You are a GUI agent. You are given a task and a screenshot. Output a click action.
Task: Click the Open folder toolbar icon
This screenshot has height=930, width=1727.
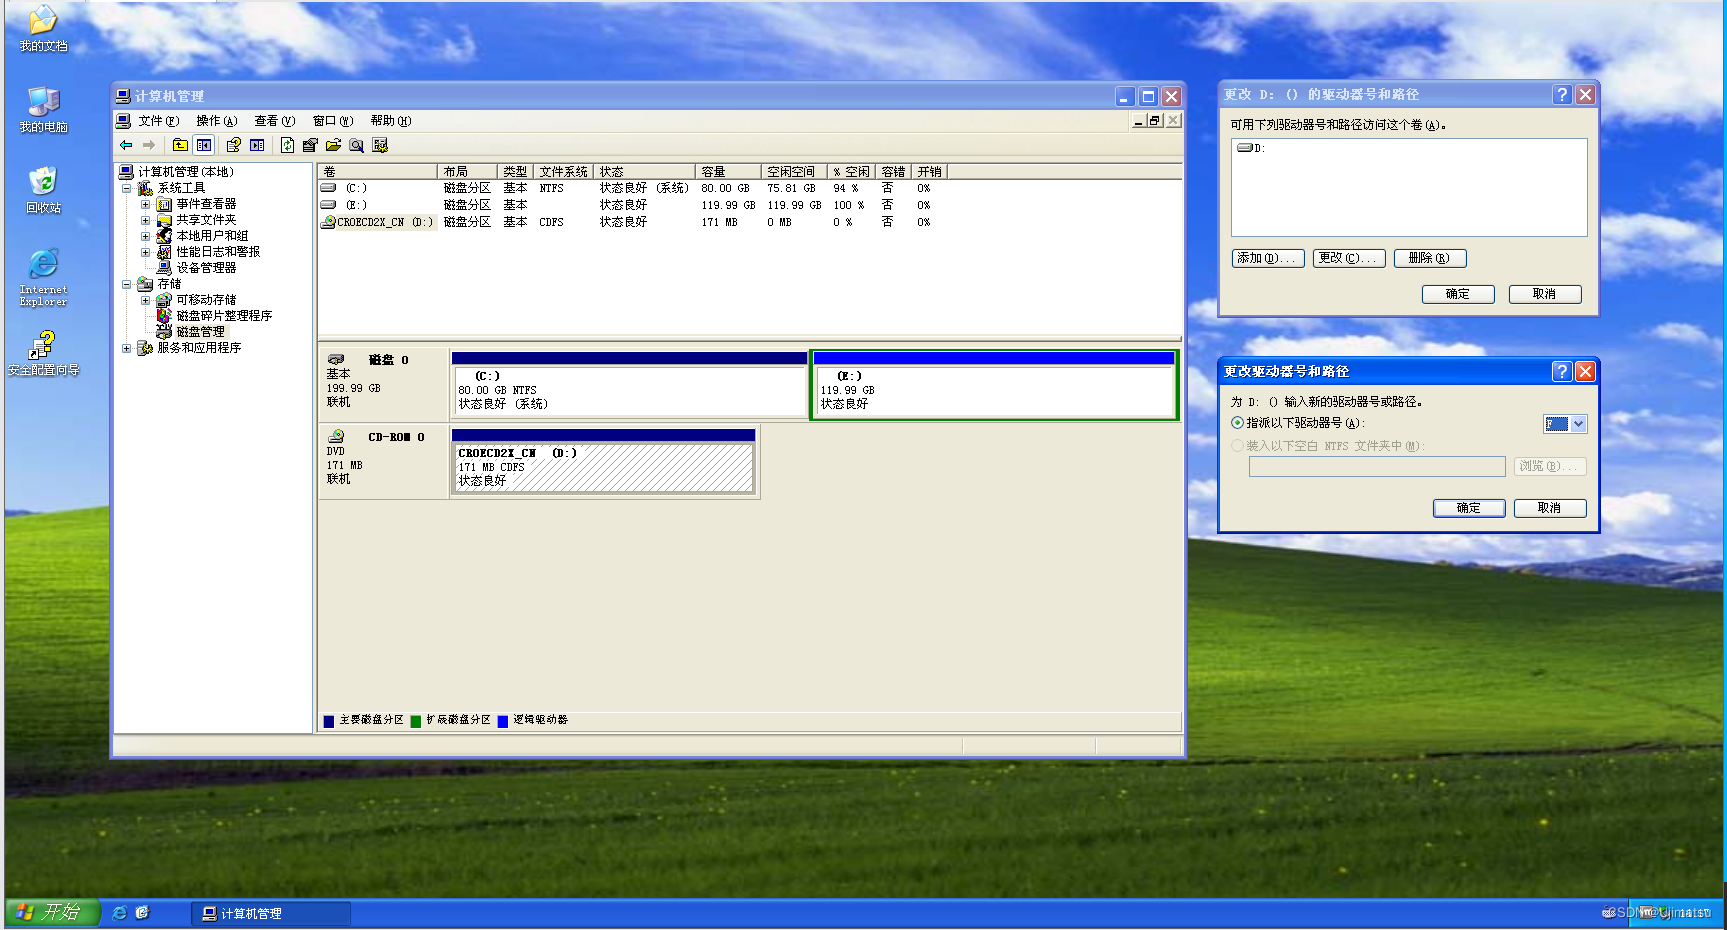(333, 145)
